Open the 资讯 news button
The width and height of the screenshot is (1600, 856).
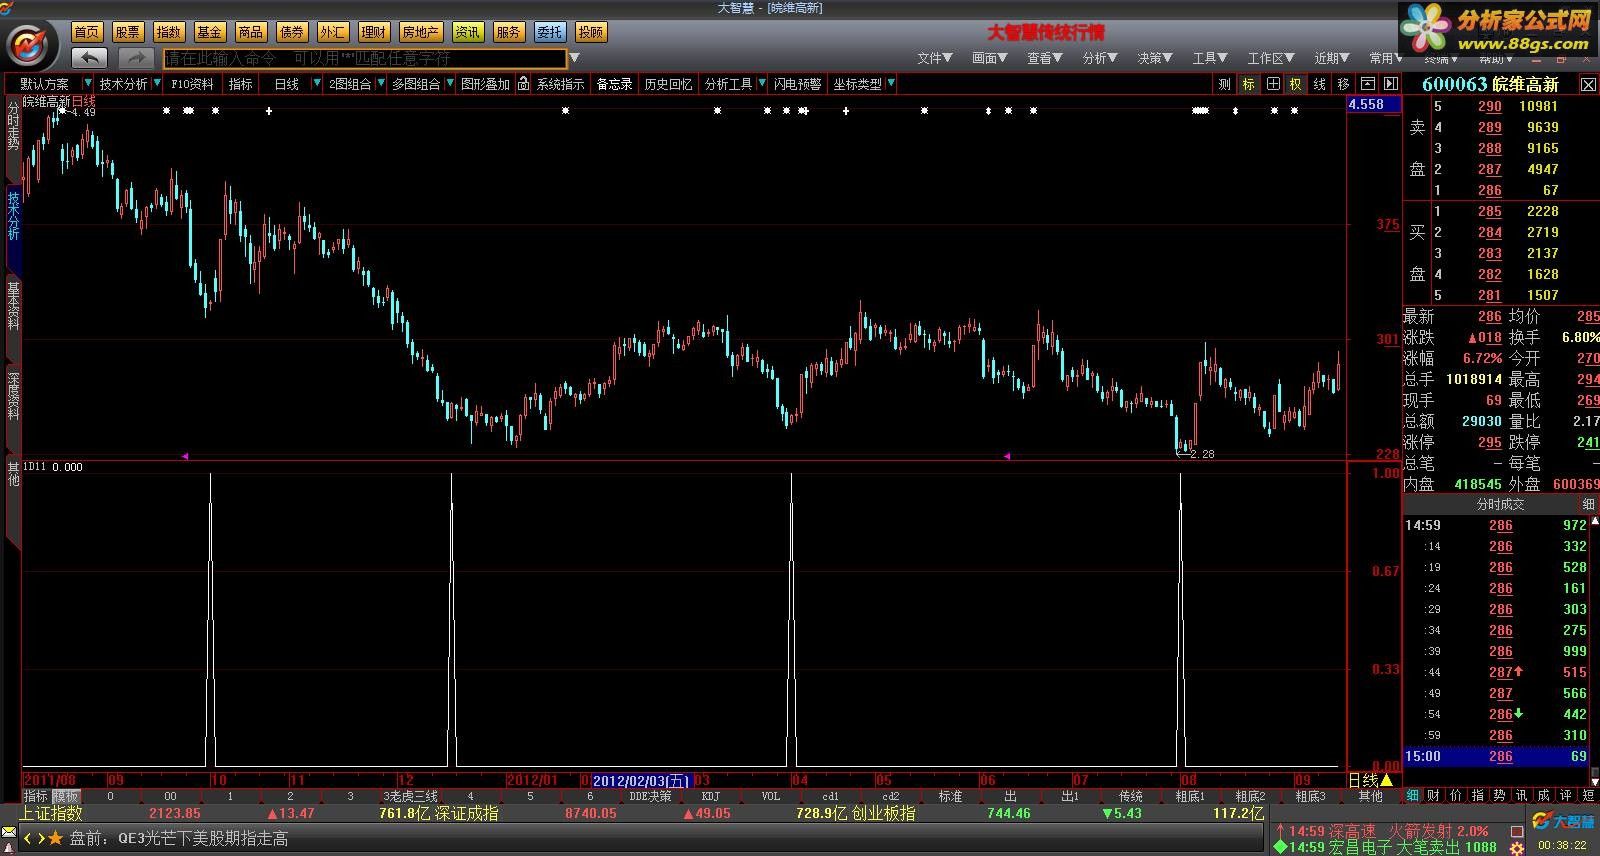467,32
